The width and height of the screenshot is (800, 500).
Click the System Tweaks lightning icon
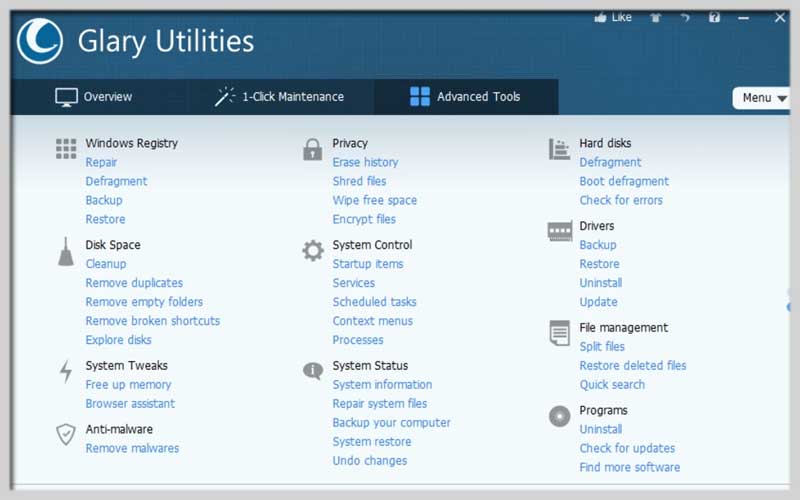(x=66, y=371)
